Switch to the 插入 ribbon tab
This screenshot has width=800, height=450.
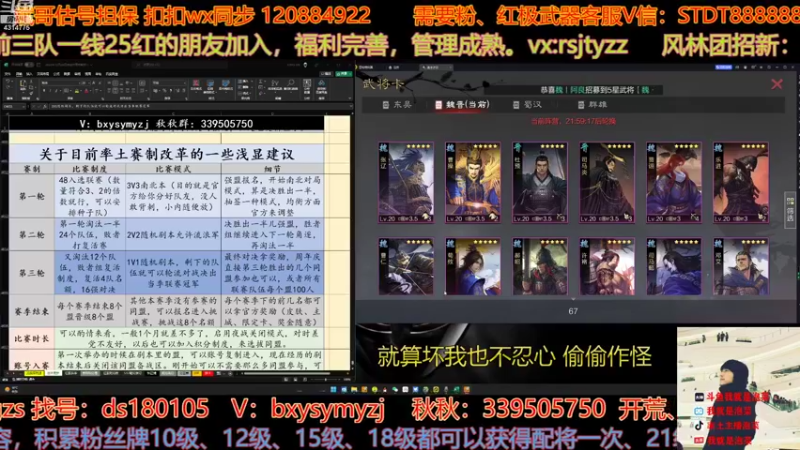point(30,74)
